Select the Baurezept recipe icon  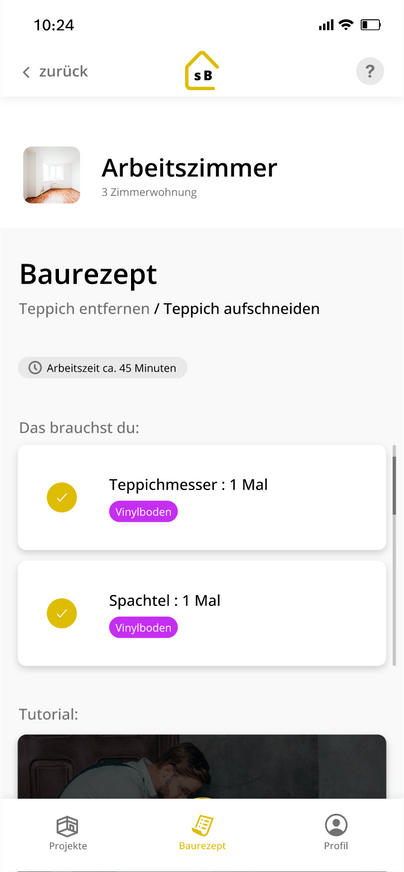pos(203,825)
